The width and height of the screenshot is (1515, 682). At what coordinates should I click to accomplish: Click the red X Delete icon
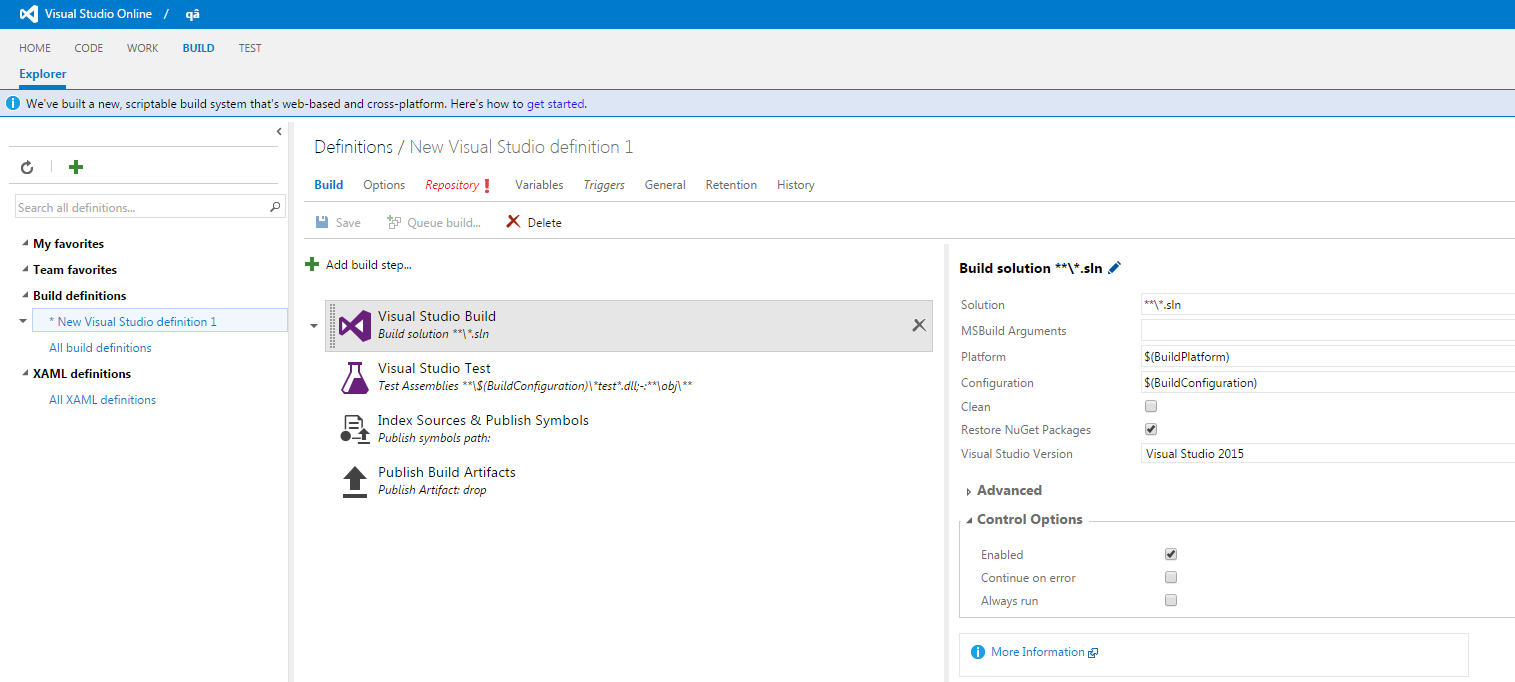[513, 222]
